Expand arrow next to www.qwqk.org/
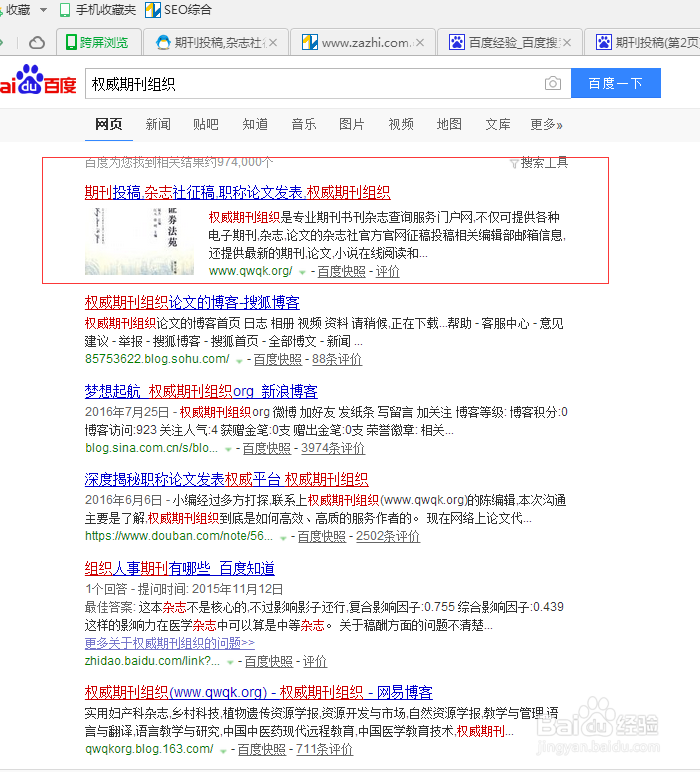 click(302, 272)
